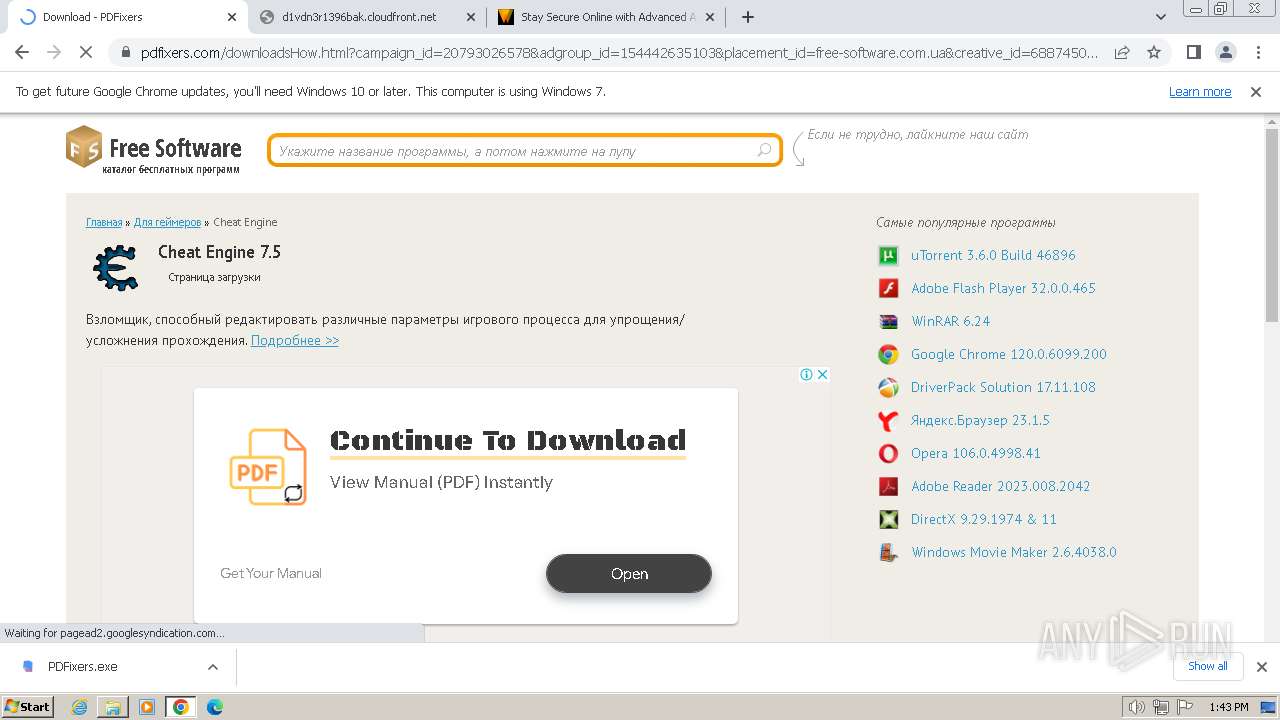Close the cloudfront.net tab

[x=470, y=17]
